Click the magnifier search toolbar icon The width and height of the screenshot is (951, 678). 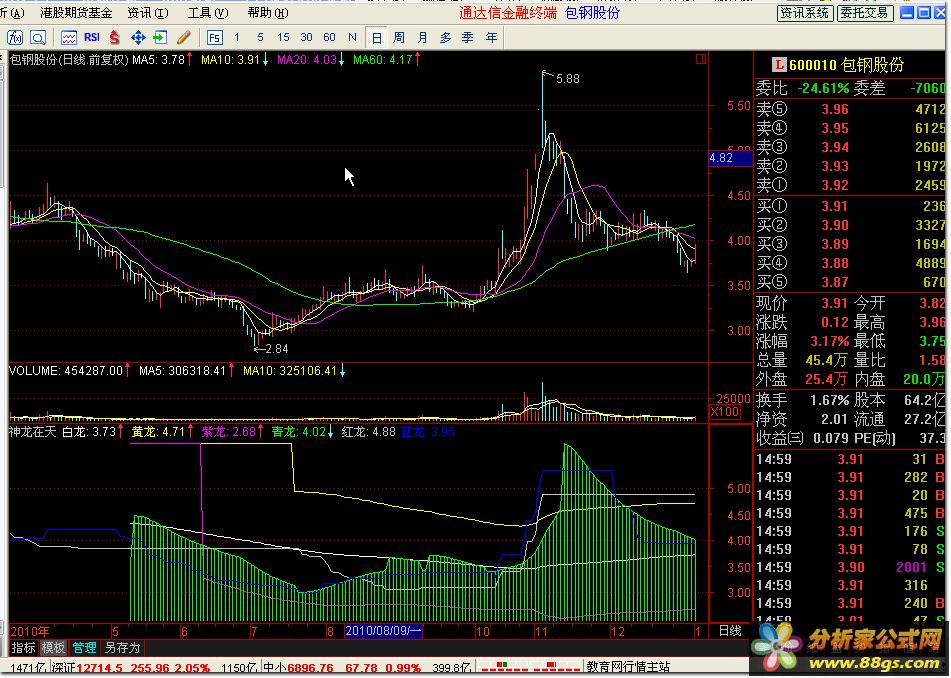point(38,38)
